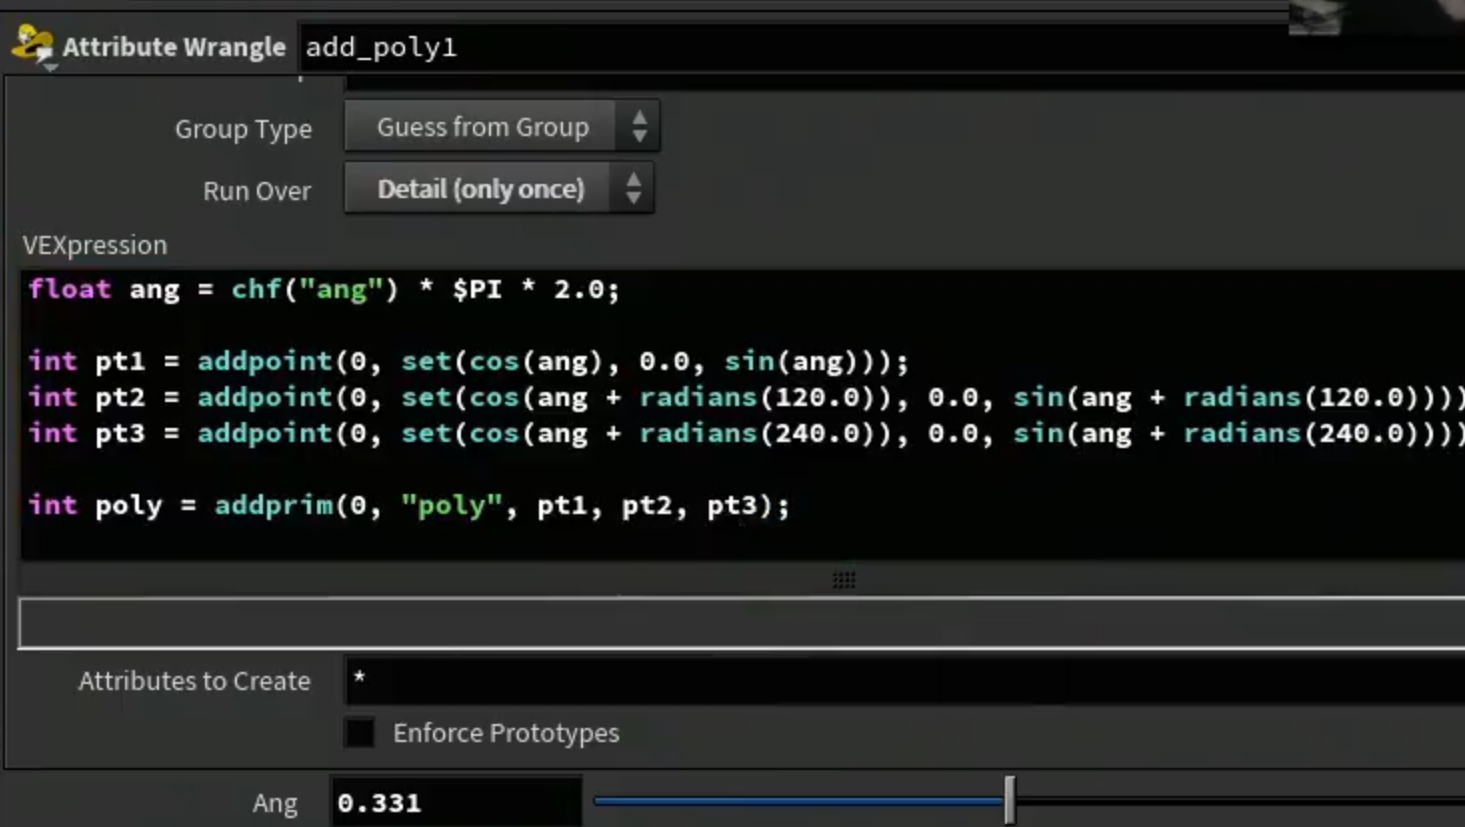
Task: Click the Group Type dropdown arrows
Action: [x=639, y=127]
